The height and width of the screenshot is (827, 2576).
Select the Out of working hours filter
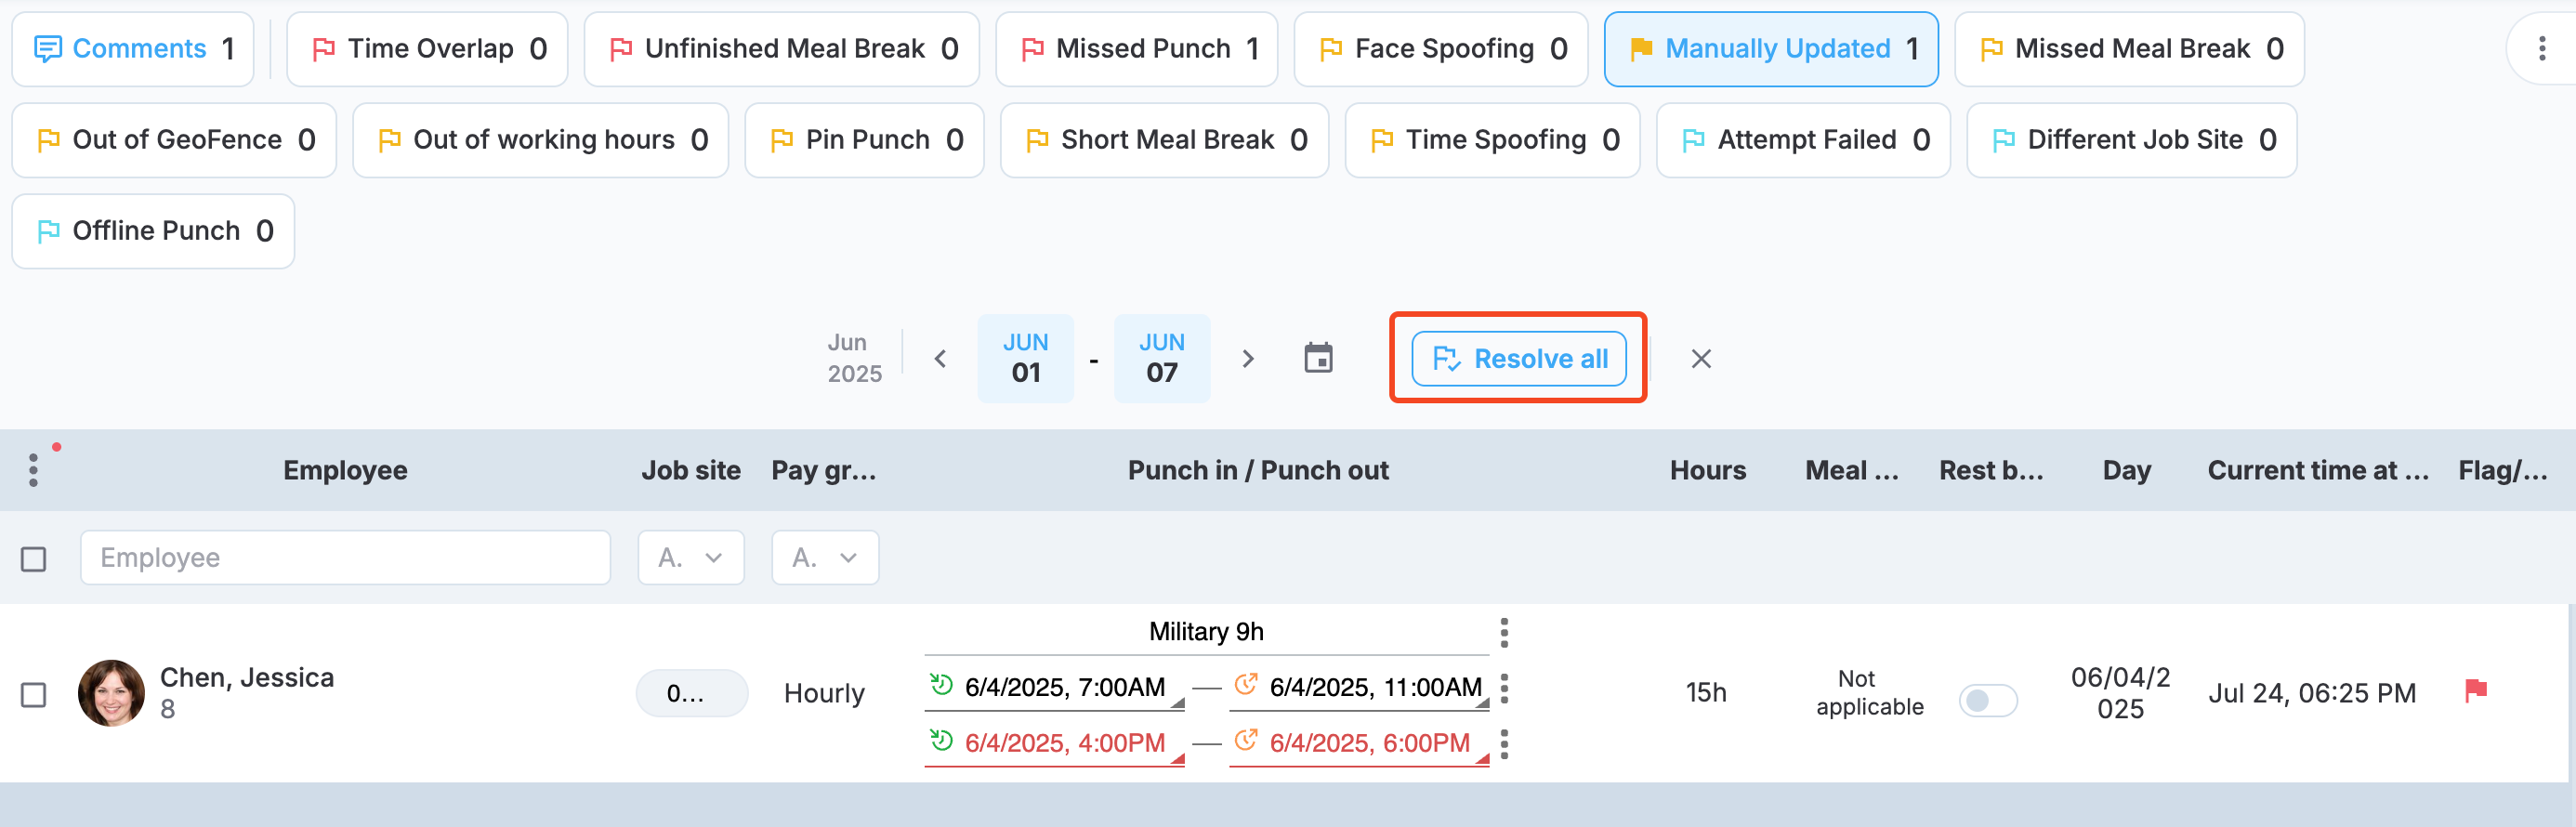tap(541, 140)
